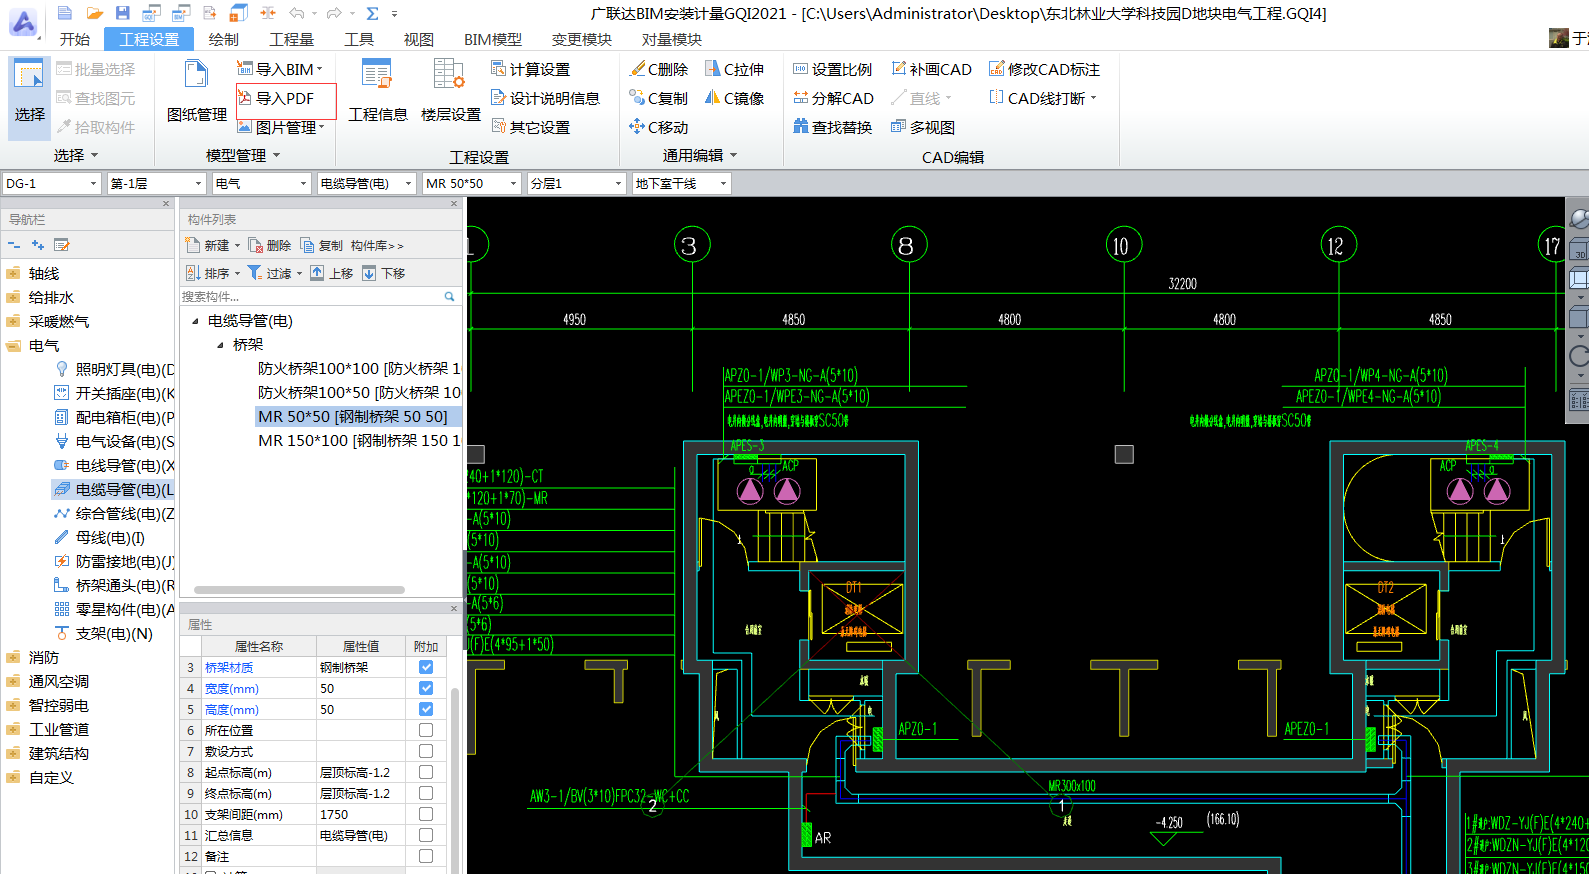Open the 电气 discipline dropdown

260,183
